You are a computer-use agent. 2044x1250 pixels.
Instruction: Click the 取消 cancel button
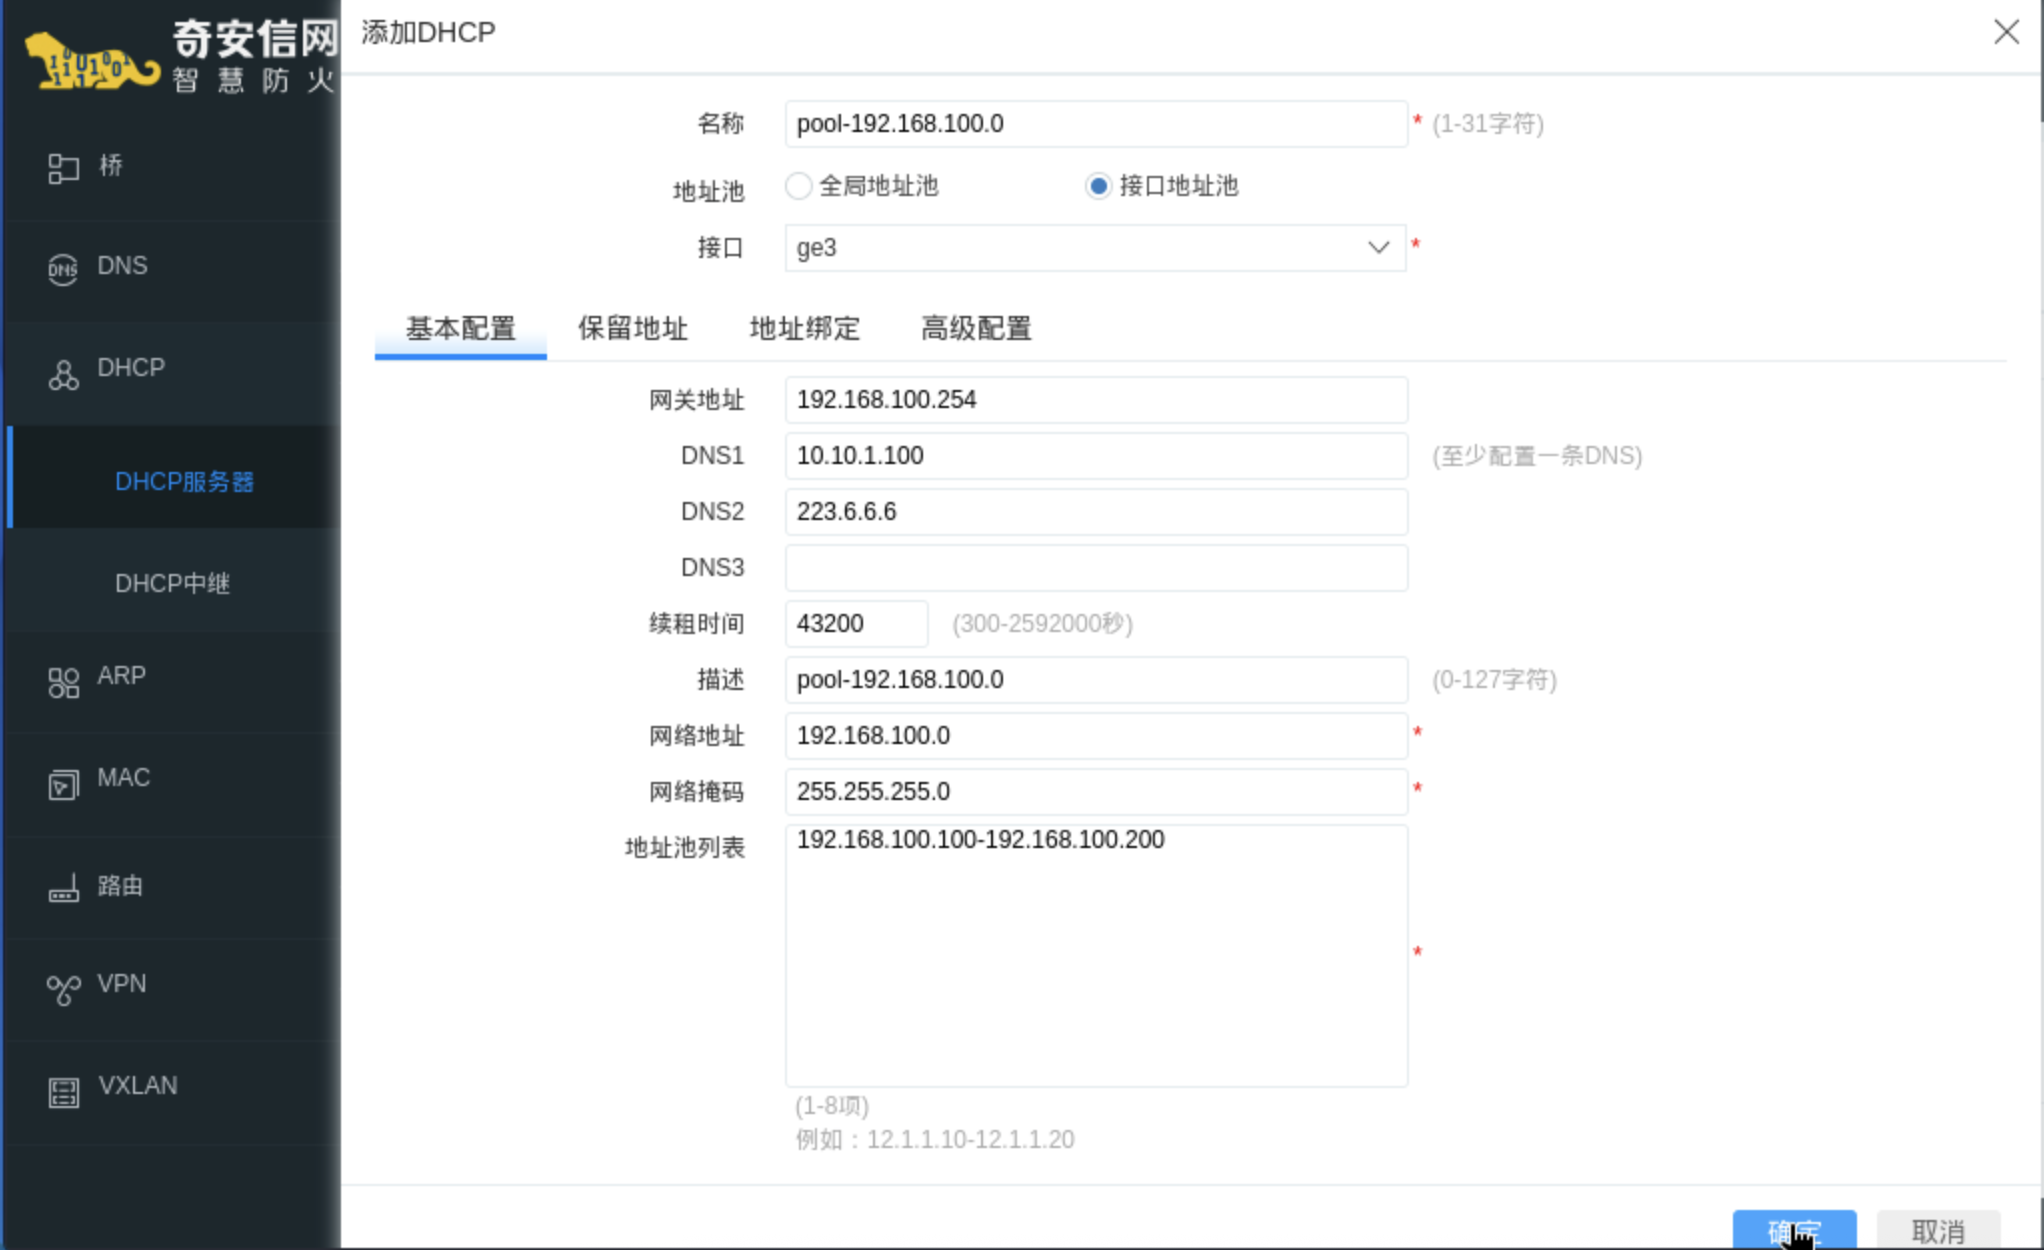[1938, 1230]
